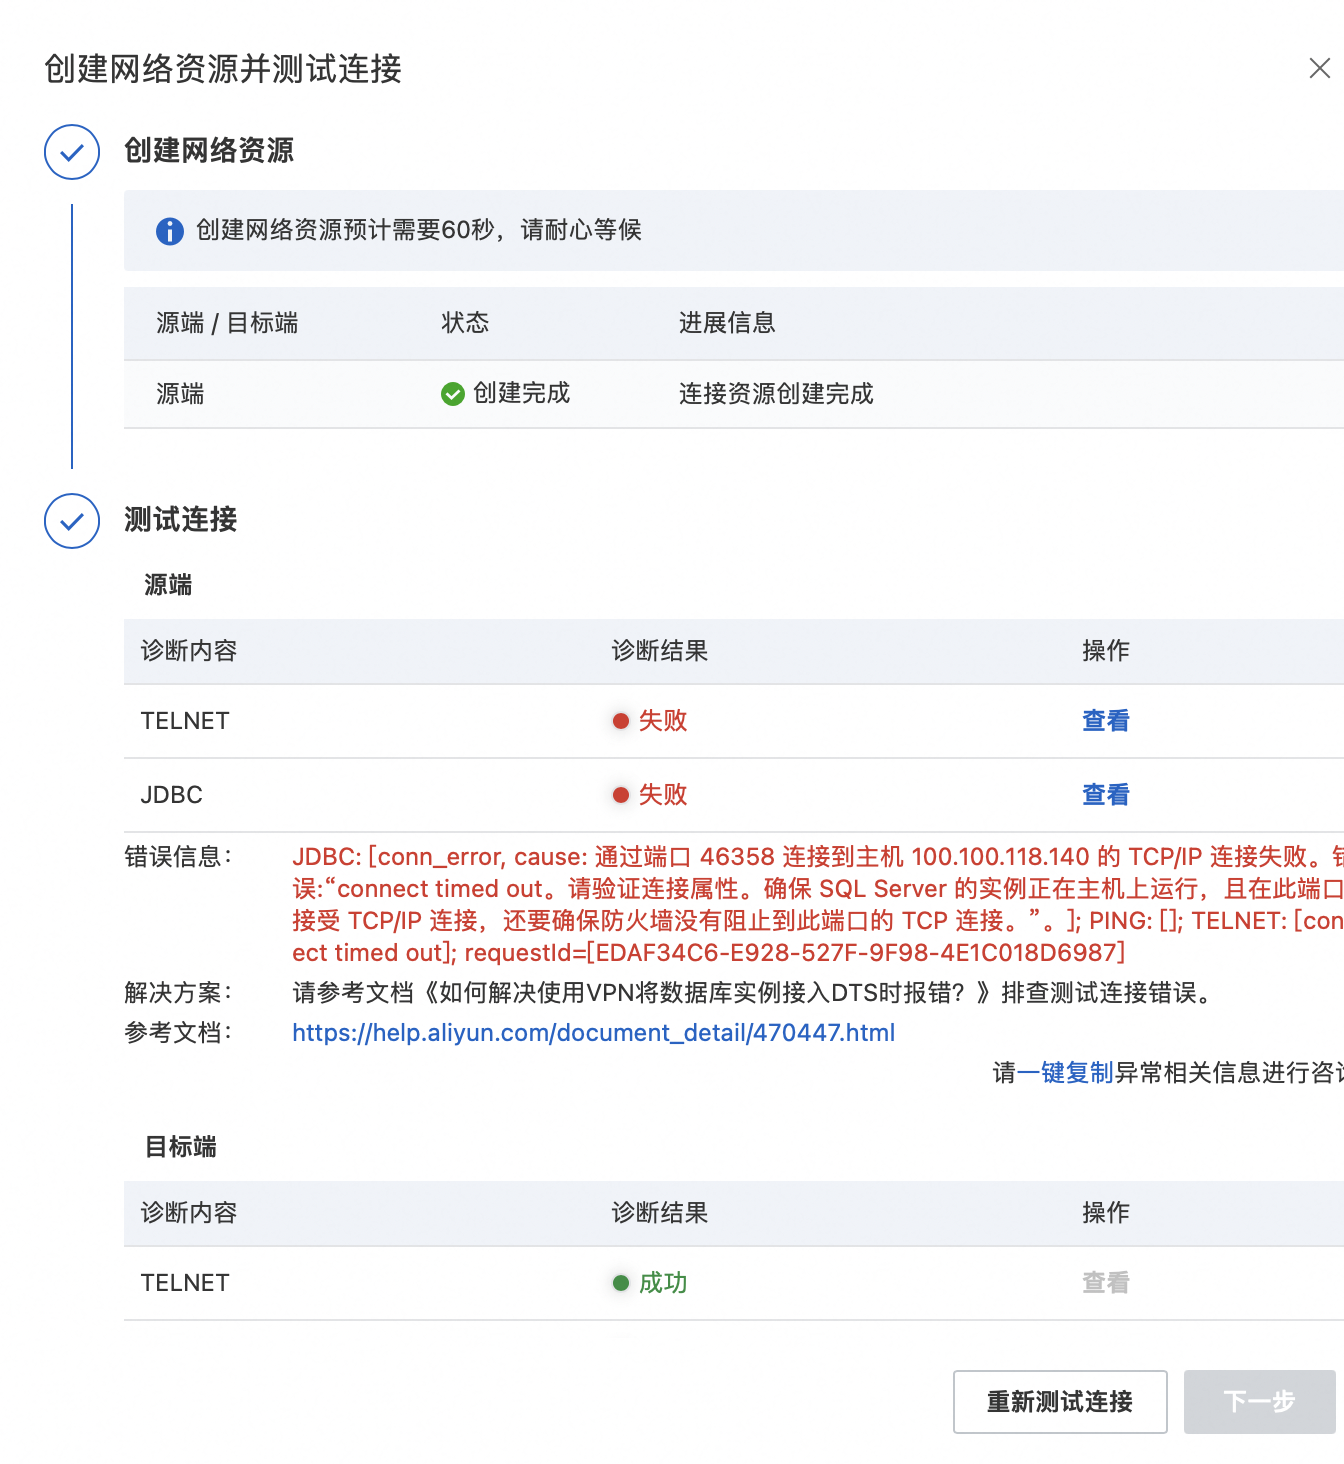Click the 创建网络资源 step checkmark icon
Screen dimensions: 1344x1464
72,152
